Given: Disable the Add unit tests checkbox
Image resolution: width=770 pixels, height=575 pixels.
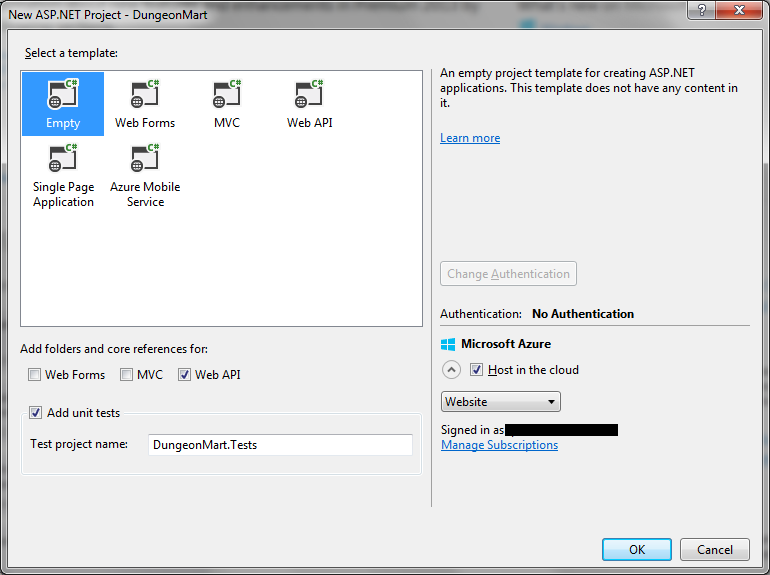Looking at the screenshot, I should [36, 413].
